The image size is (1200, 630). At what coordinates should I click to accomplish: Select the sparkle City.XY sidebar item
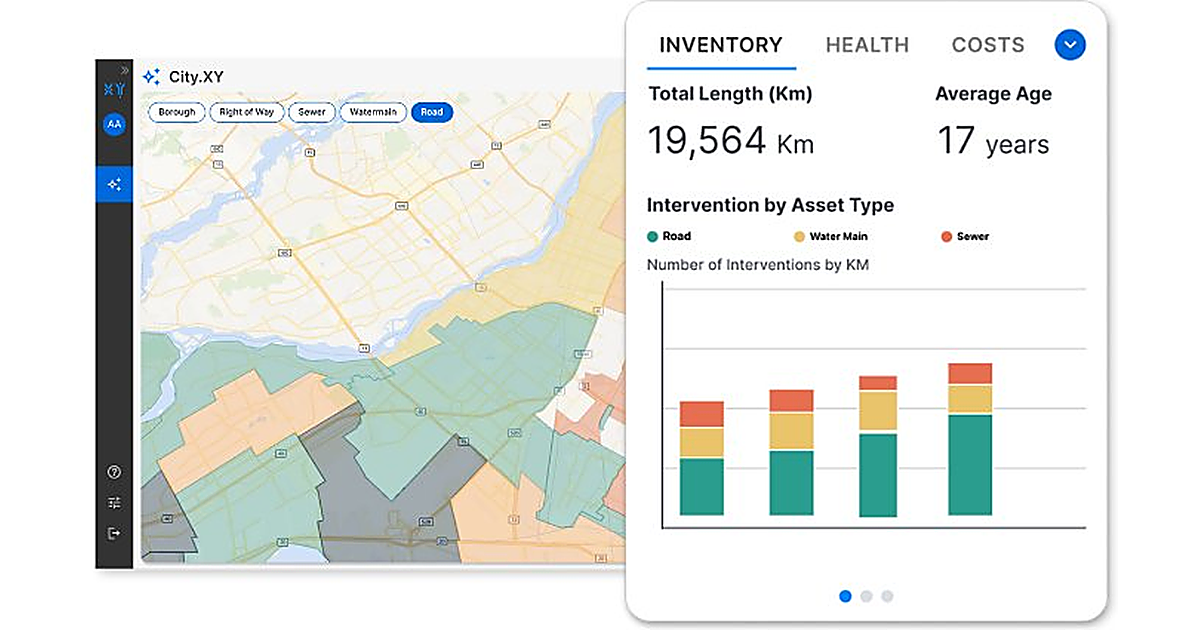pos(114,184)
